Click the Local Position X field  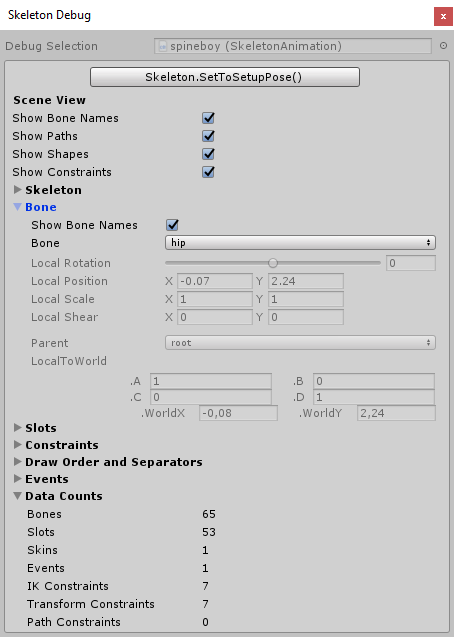[x=215, y=281]
